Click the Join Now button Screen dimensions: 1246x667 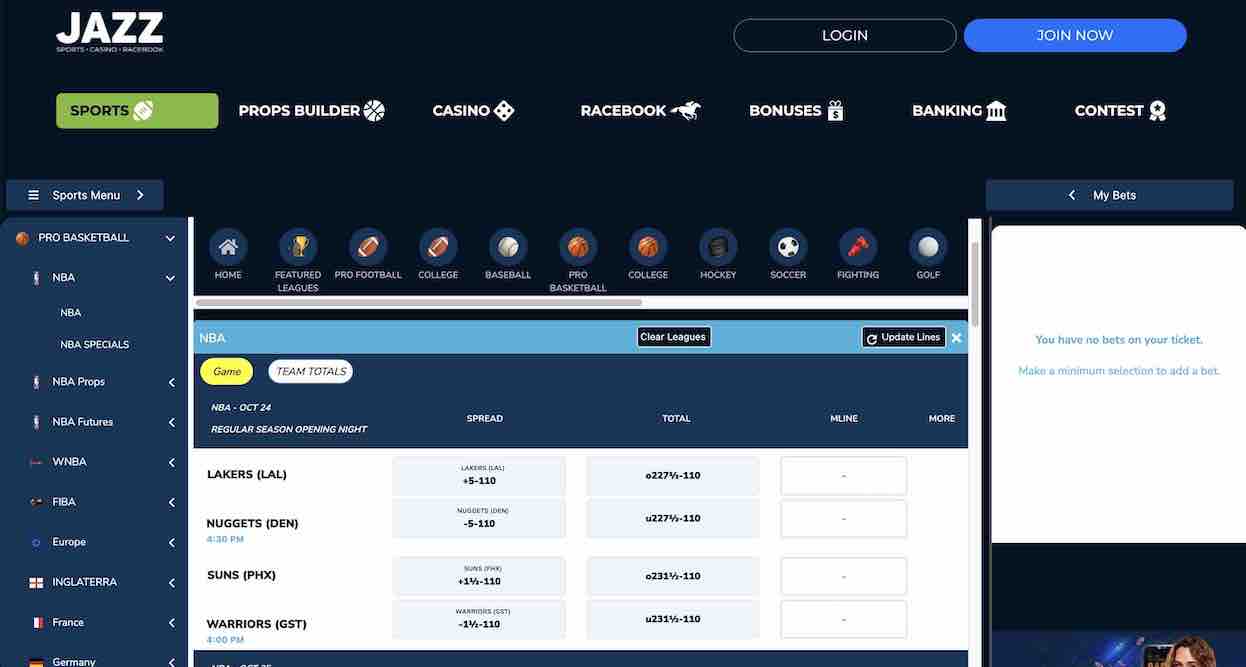[x=1074, y=34]
